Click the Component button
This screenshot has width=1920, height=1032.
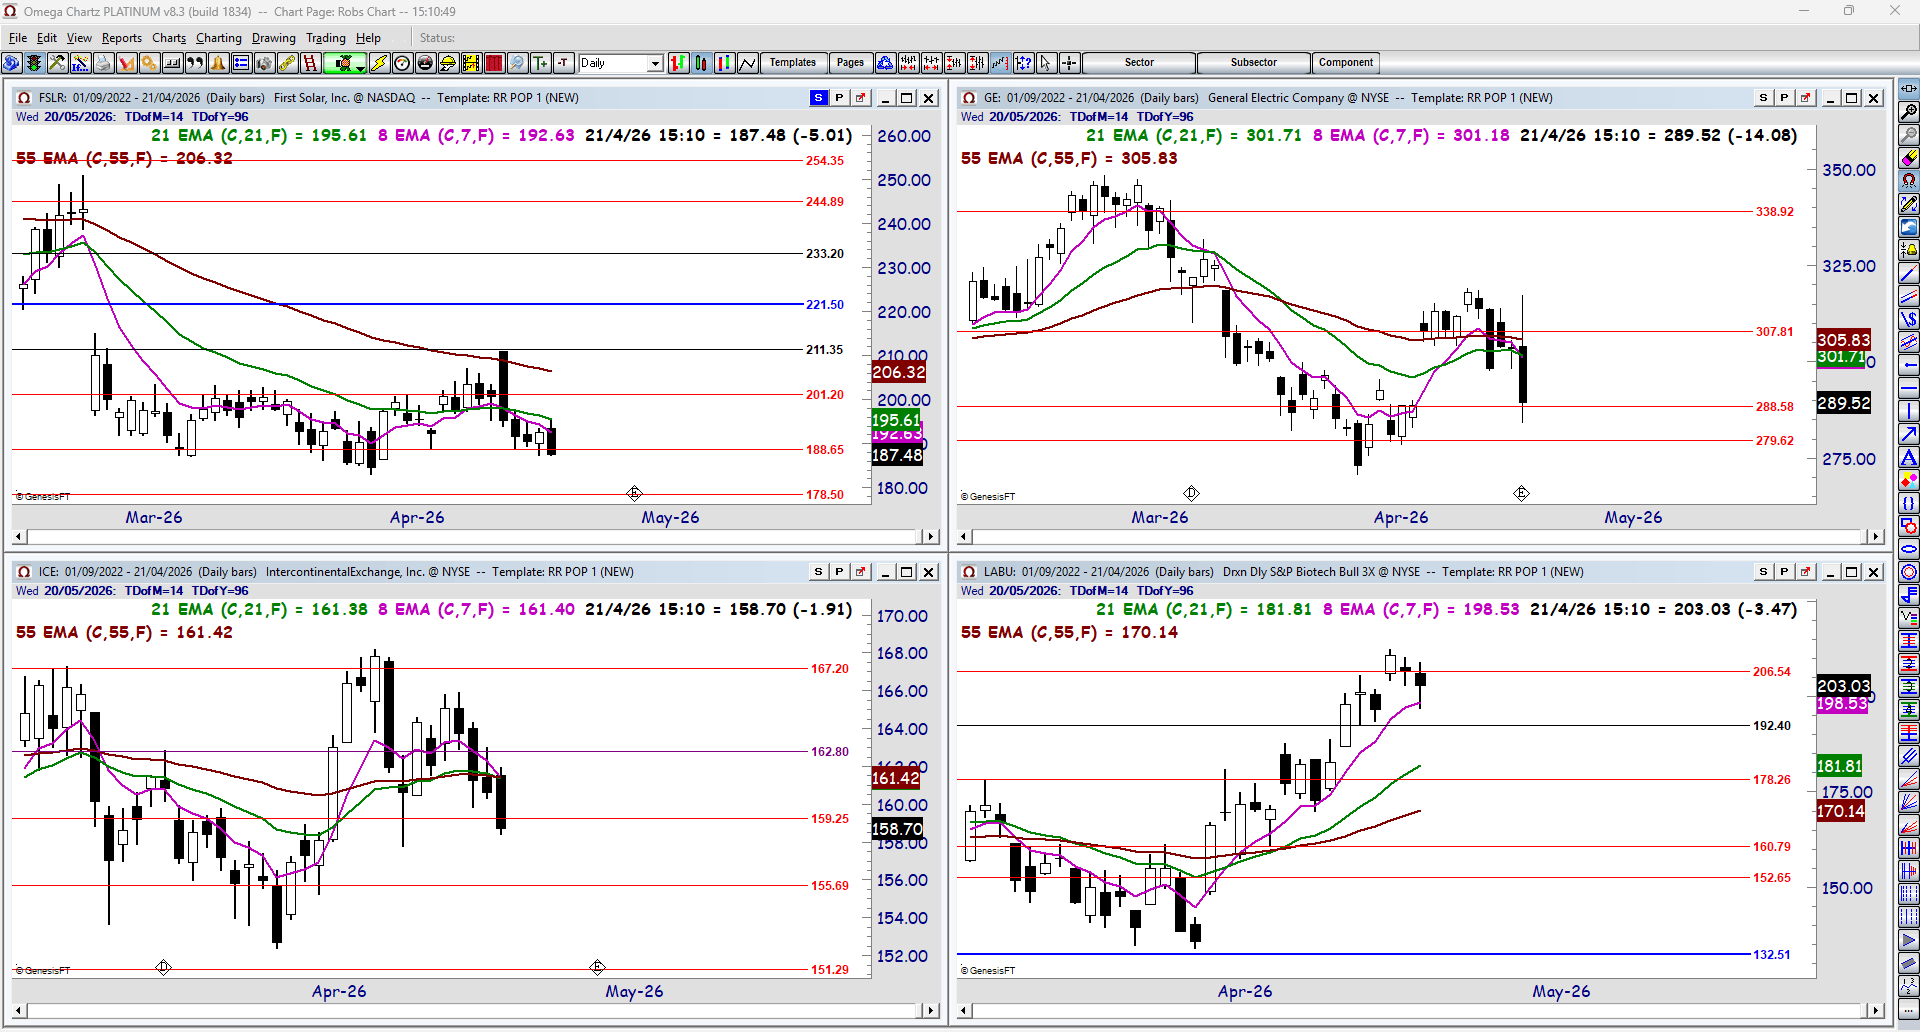[x=1346, y=63]
